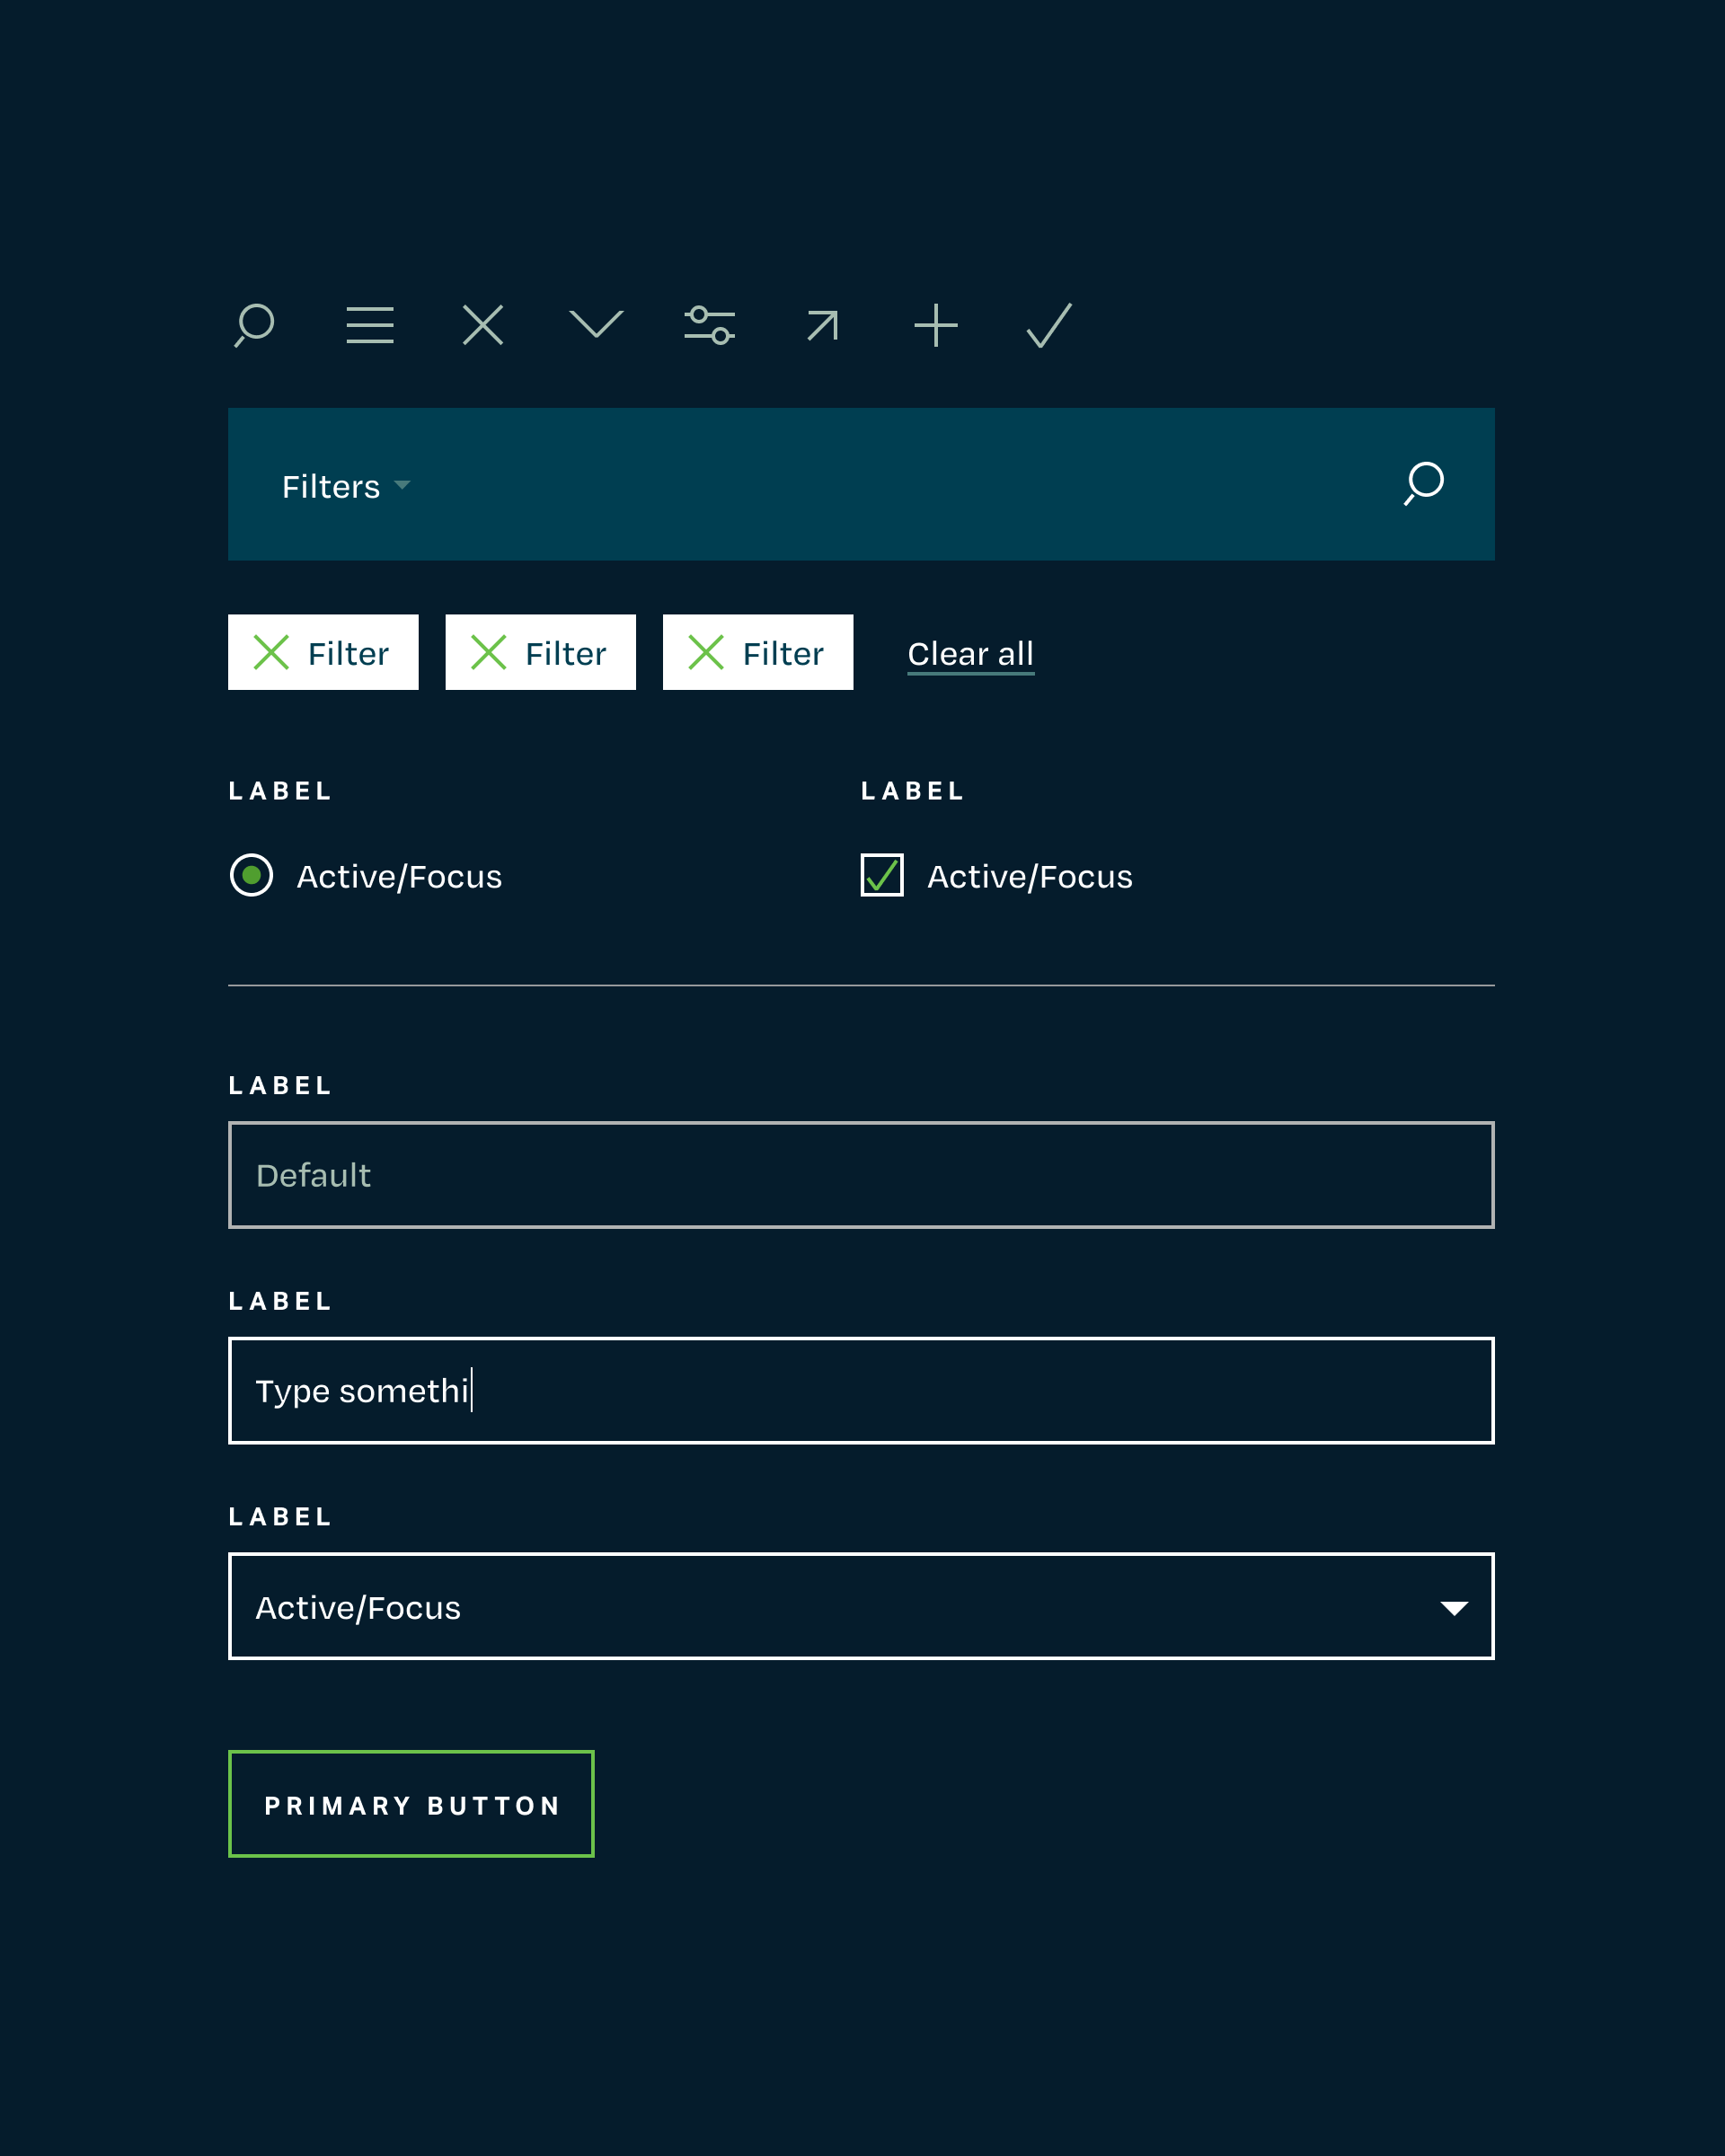Click the Default text input field
This screenshot has width=1725, height=2156.
861,1174
